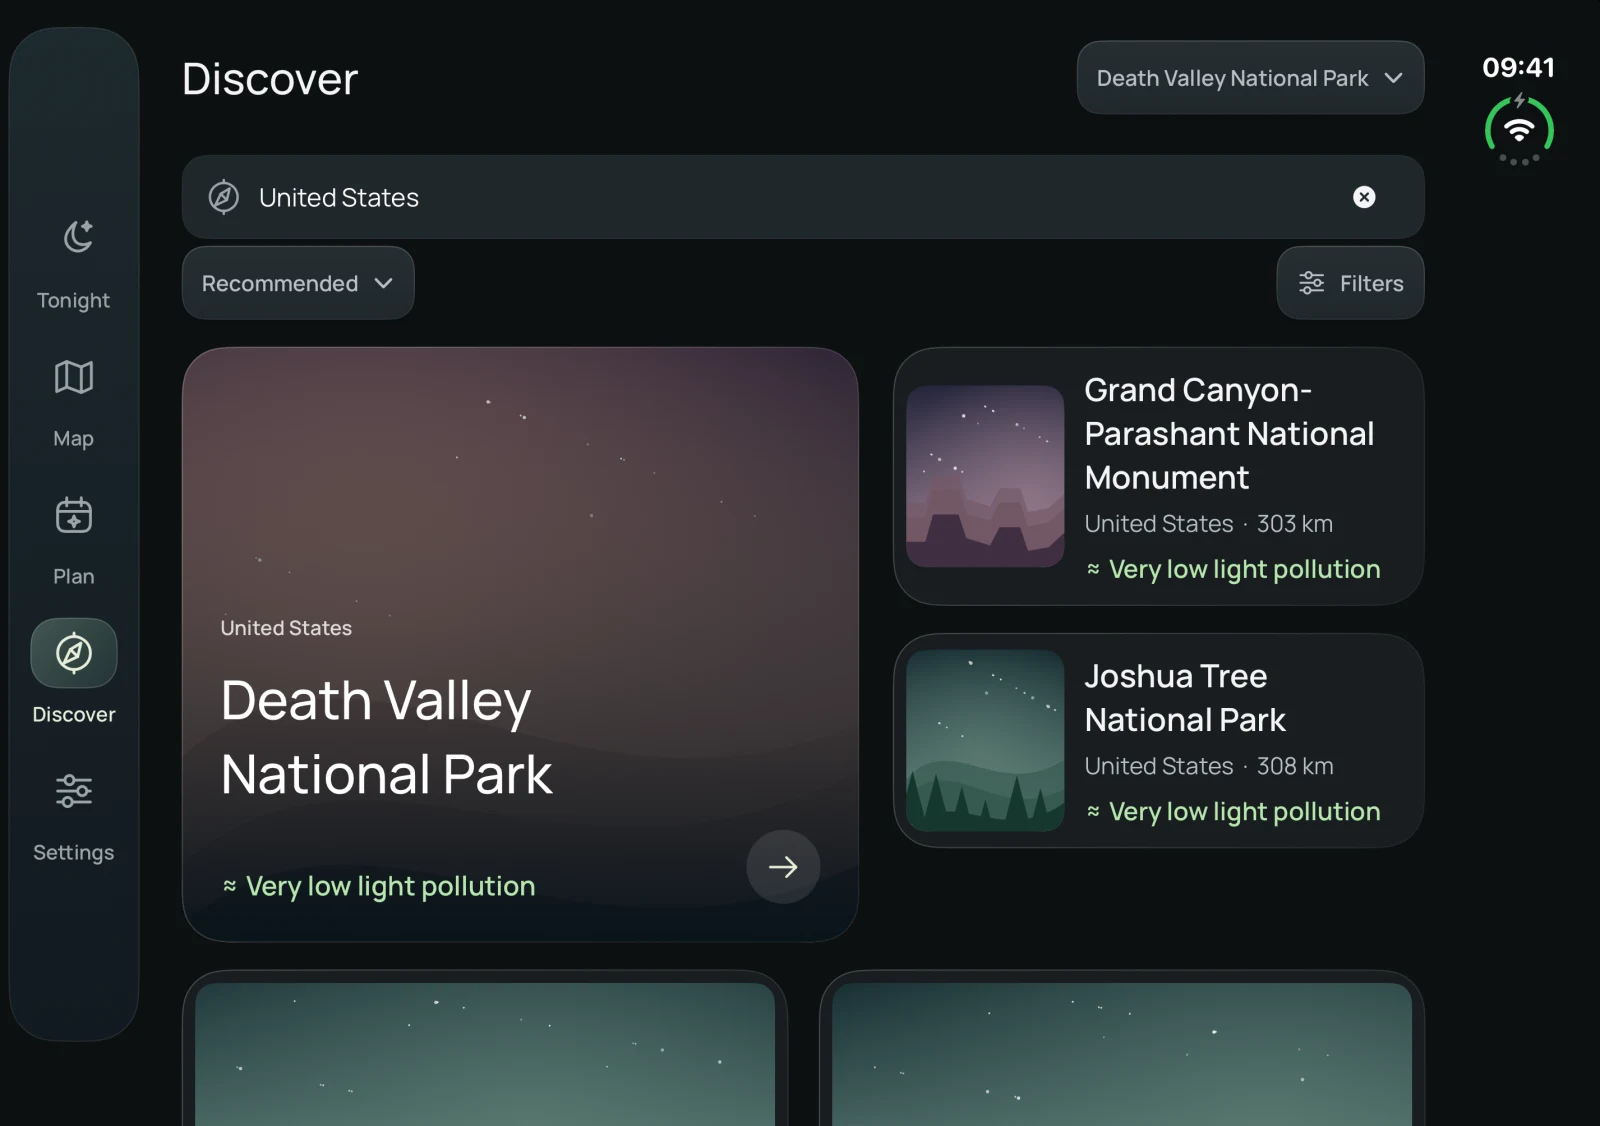Click Grand Canyon very low light pollution label

1233,569
